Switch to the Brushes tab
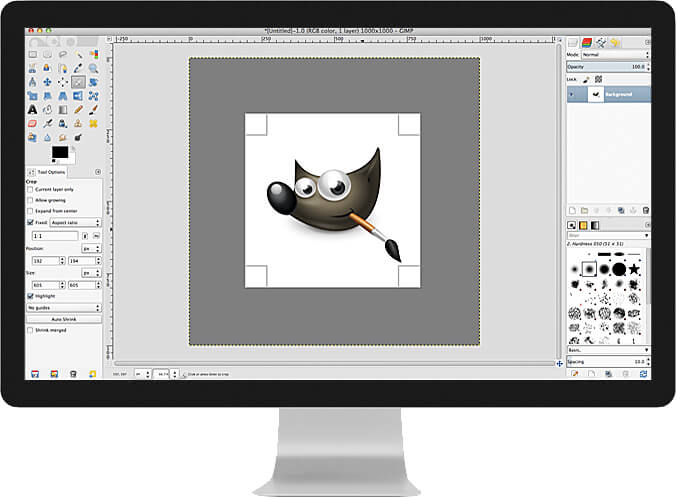The height and width of the screenshot is (498, 677). point(572,225)
